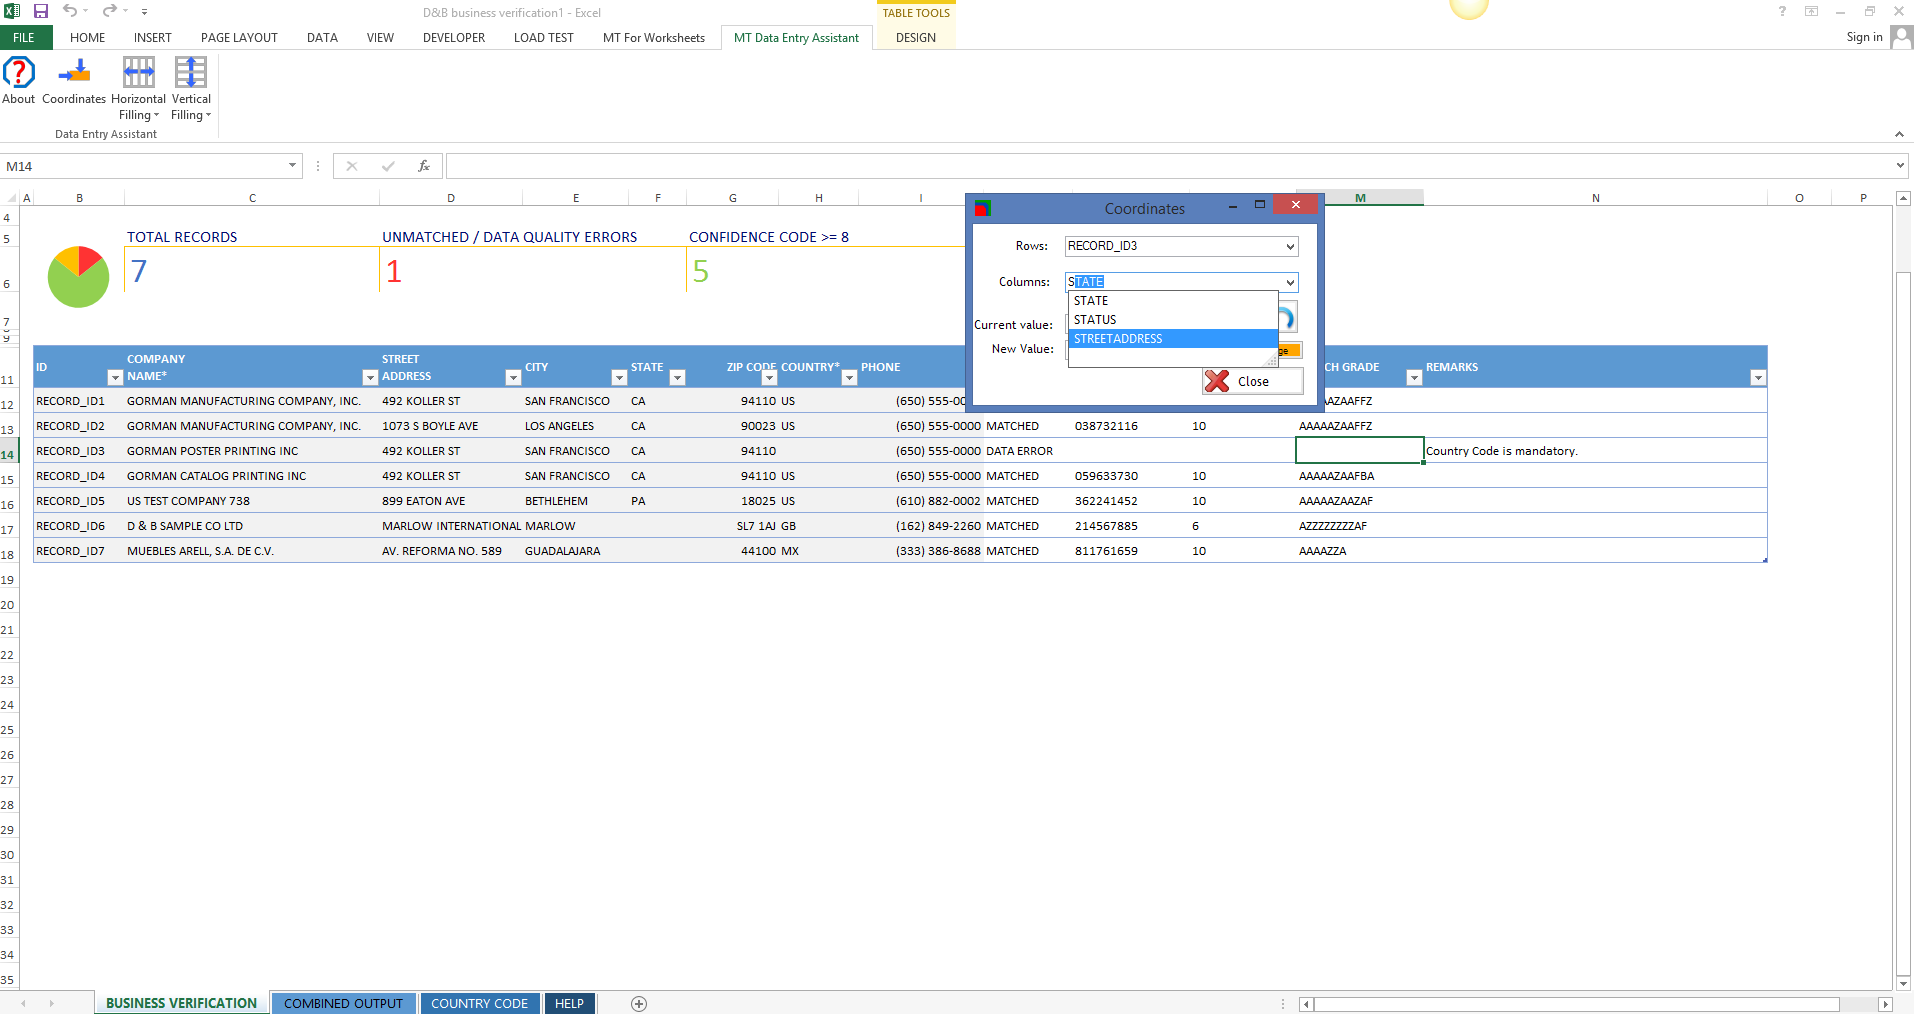Switch to COUNTRY CODE sheet
The width and height of the screenshot is (1916, 1014).
tap(479, 1003)
